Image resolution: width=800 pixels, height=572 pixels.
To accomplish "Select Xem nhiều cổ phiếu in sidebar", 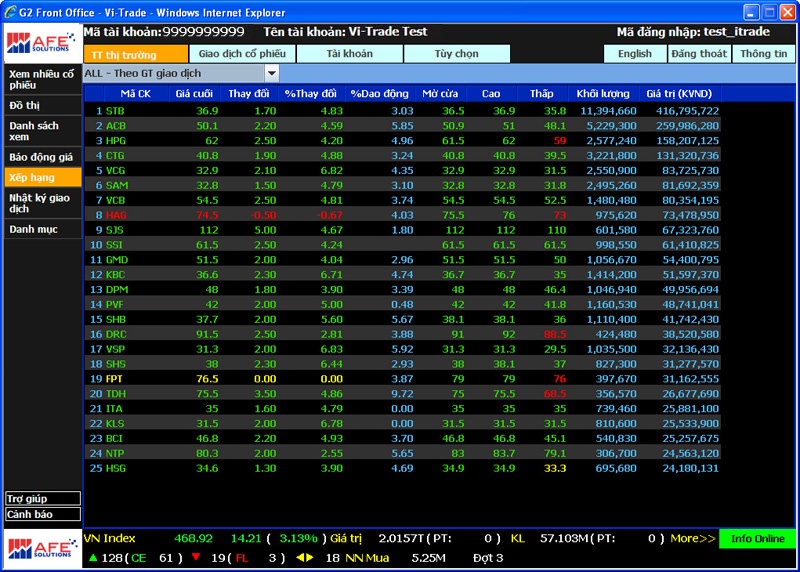I will [x=42, y=80].
